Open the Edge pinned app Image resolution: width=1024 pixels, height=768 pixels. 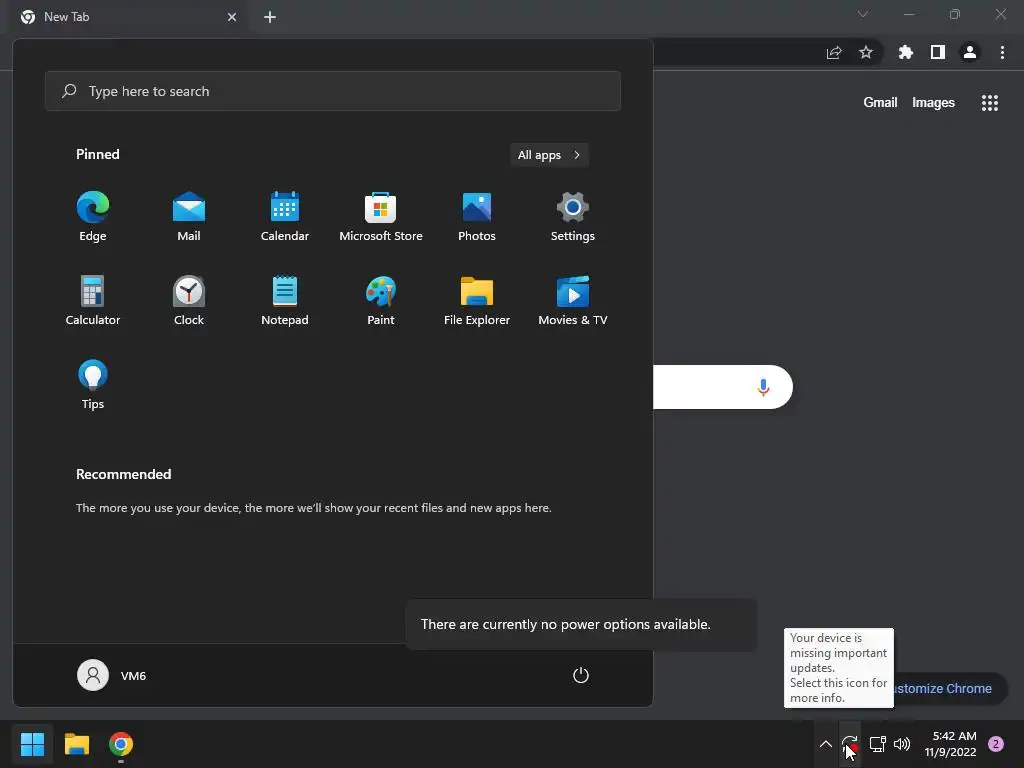(93, 217)
